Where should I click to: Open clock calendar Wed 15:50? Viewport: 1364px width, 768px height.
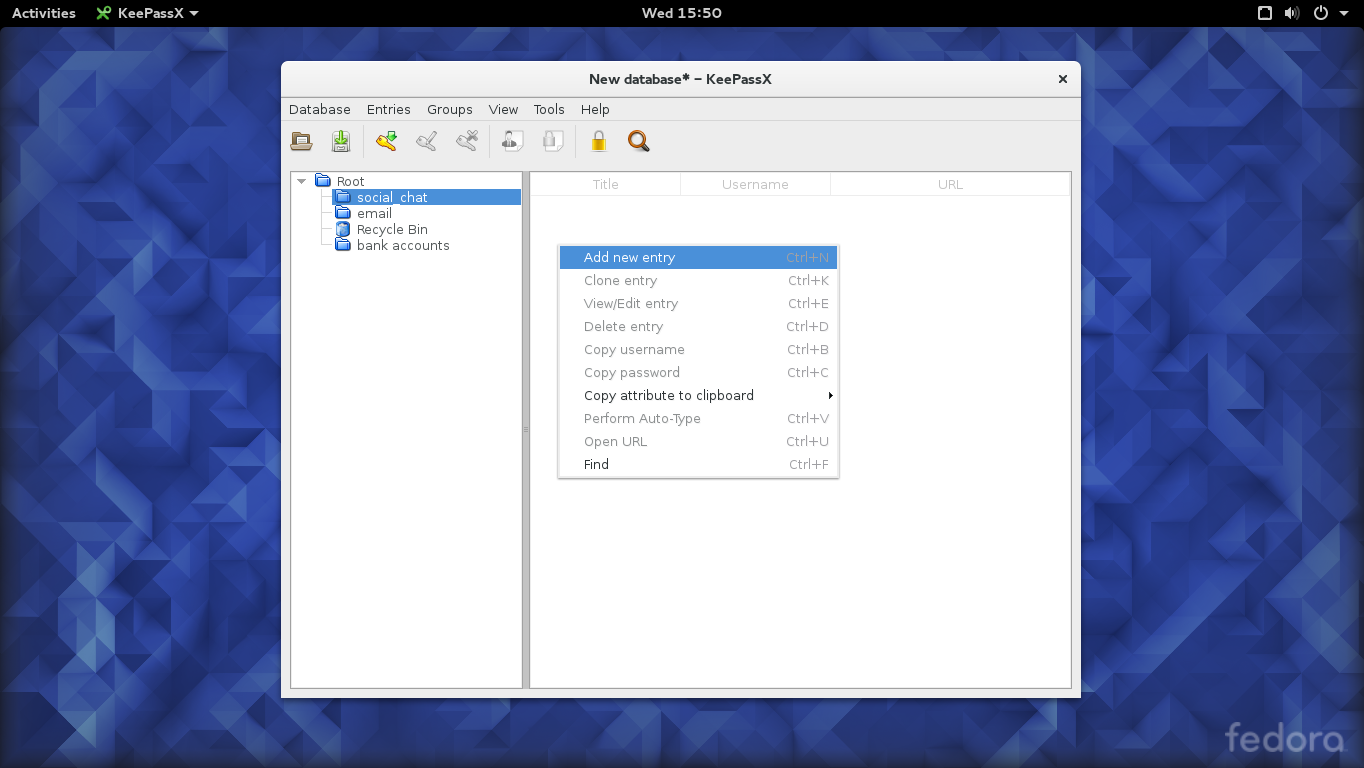pyautogui.click(x=681, y=13)
